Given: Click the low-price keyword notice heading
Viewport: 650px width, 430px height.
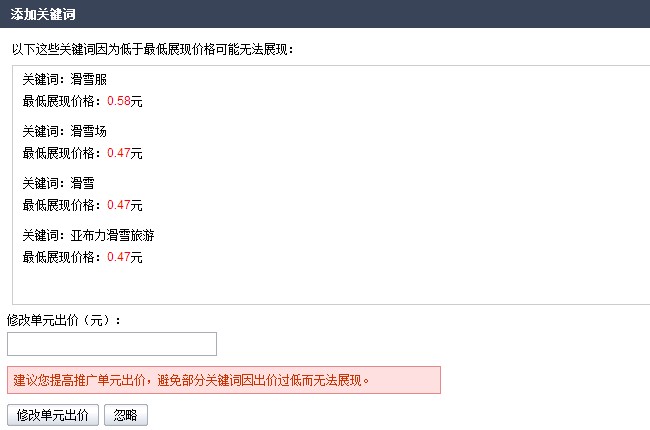Looking at the screenshot, I should tap(153, 50).
